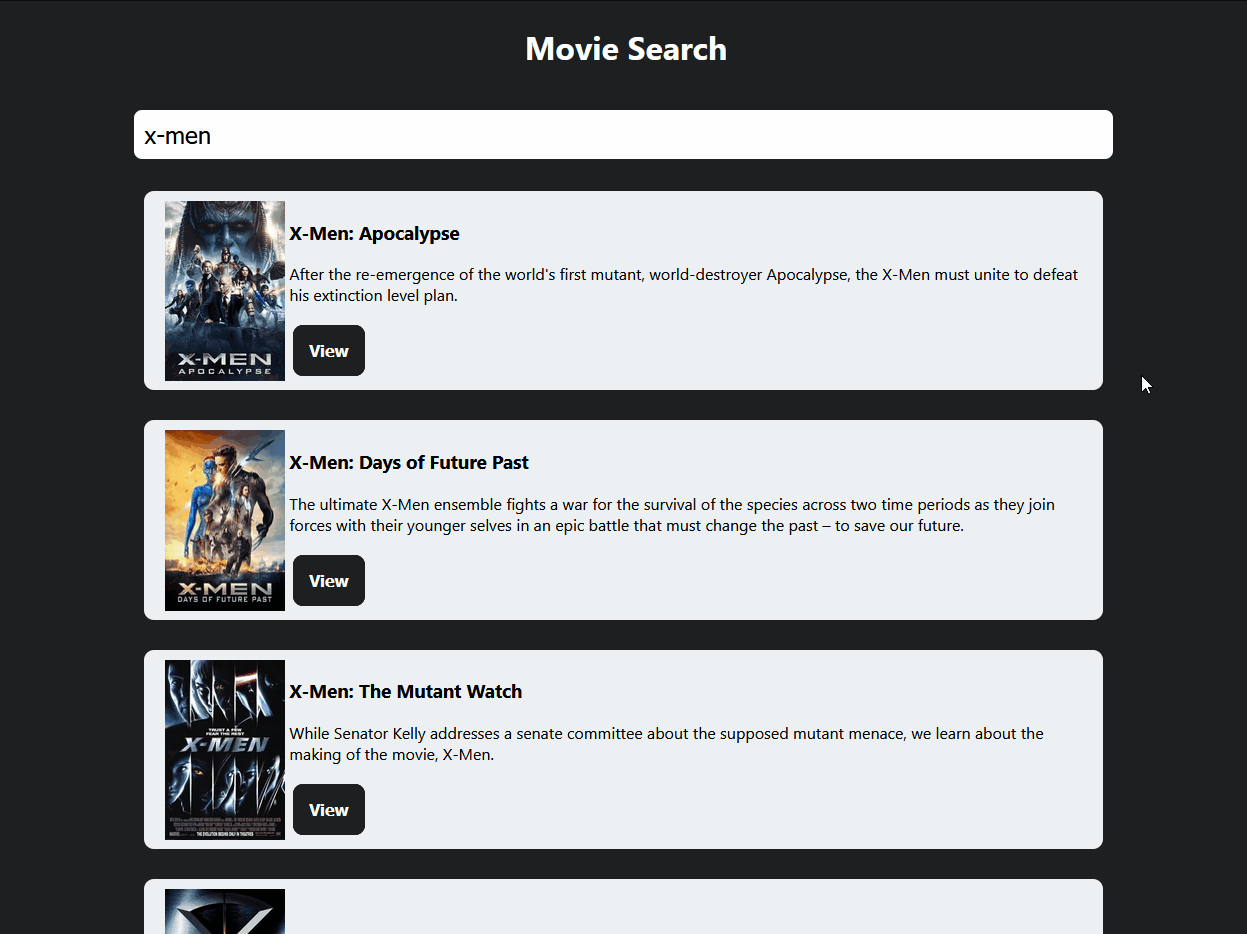The width and height of the screenshot is (1247, 934).
Task: Open the X-Men: Apocalypse poster
Action: tap(225, 291)
